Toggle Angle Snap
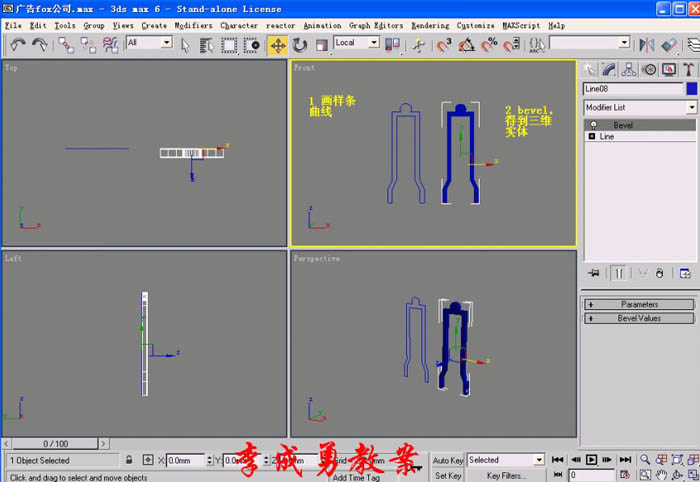Screen dimensions: 700x482 467,45
